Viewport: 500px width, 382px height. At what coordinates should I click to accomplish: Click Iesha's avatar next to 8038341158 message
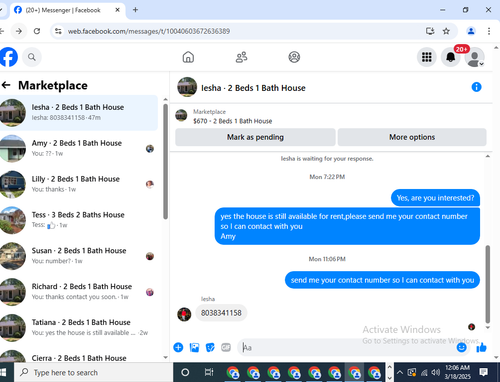184,314
